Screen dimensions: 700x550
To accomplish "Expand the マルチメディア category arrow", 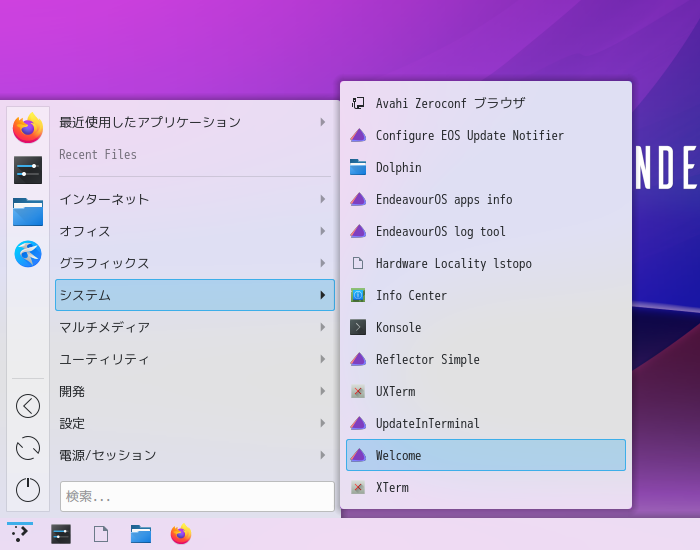I will 323,327.
